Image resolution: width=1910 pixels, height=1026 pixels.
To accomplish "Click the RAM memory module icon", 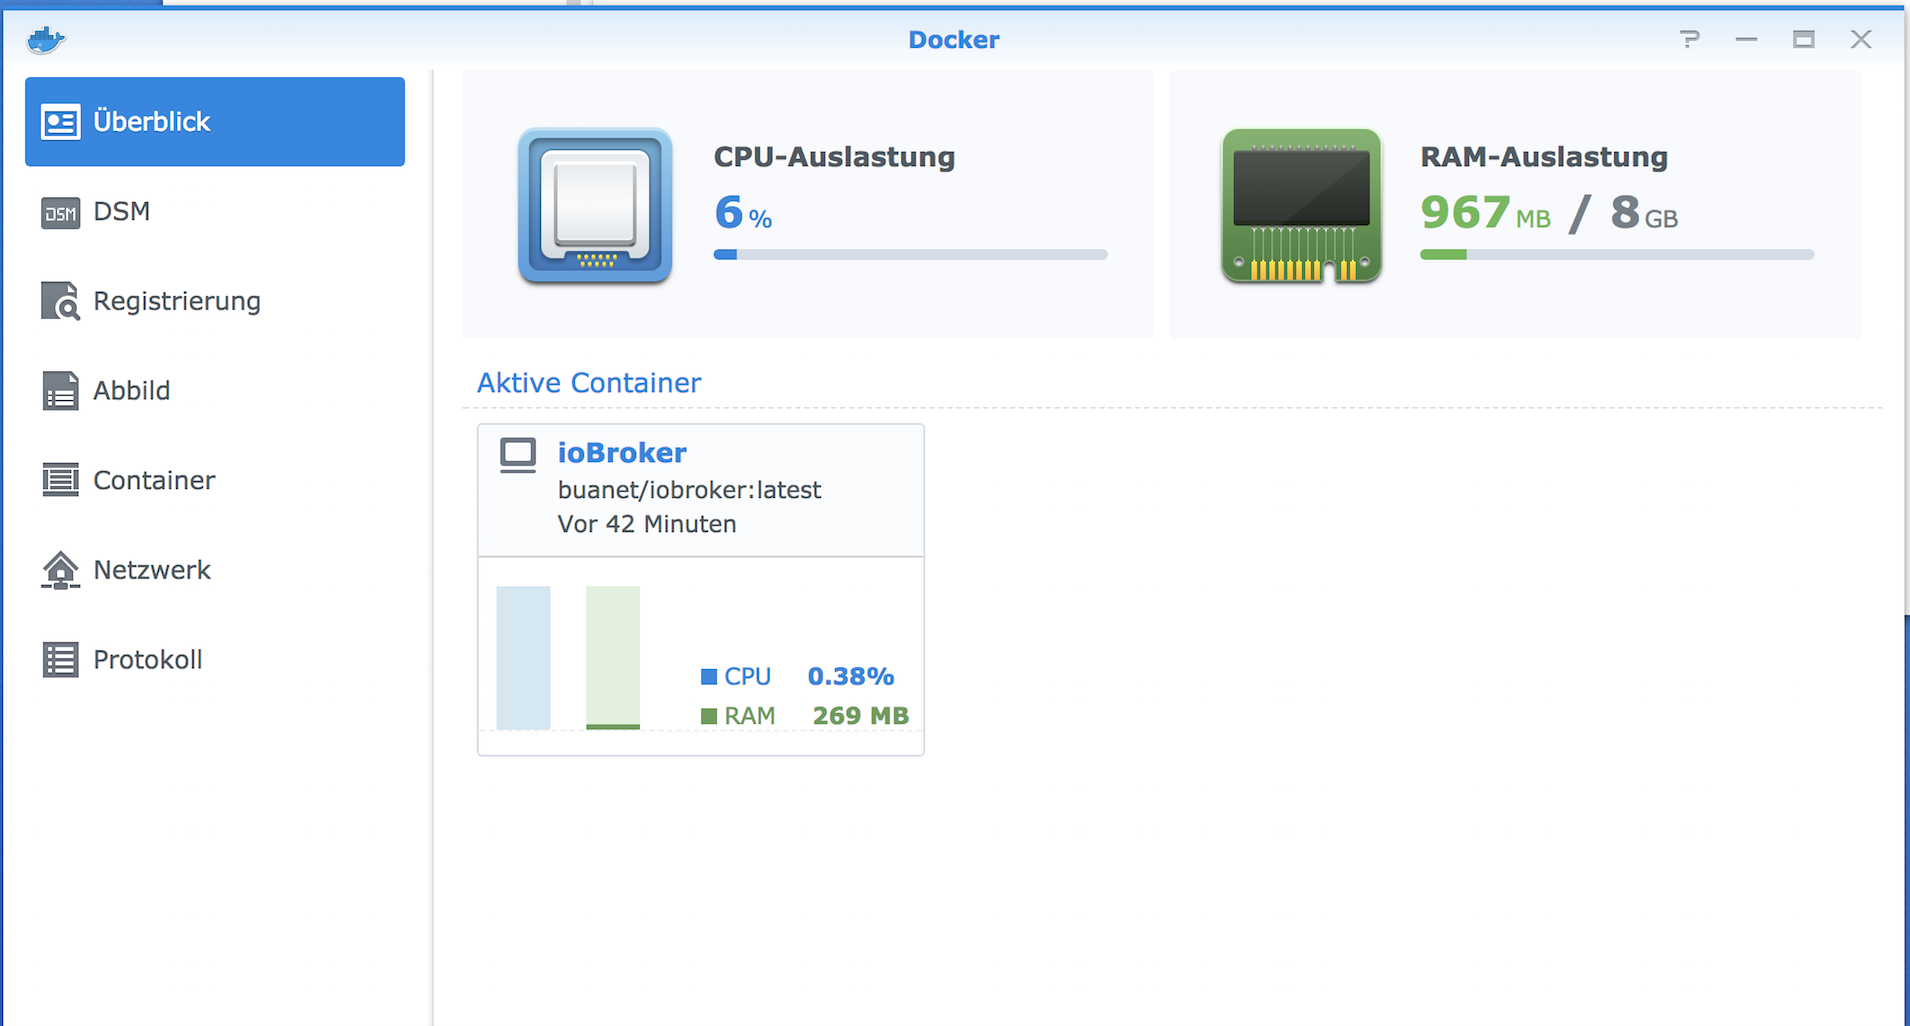I will 1301,205.
